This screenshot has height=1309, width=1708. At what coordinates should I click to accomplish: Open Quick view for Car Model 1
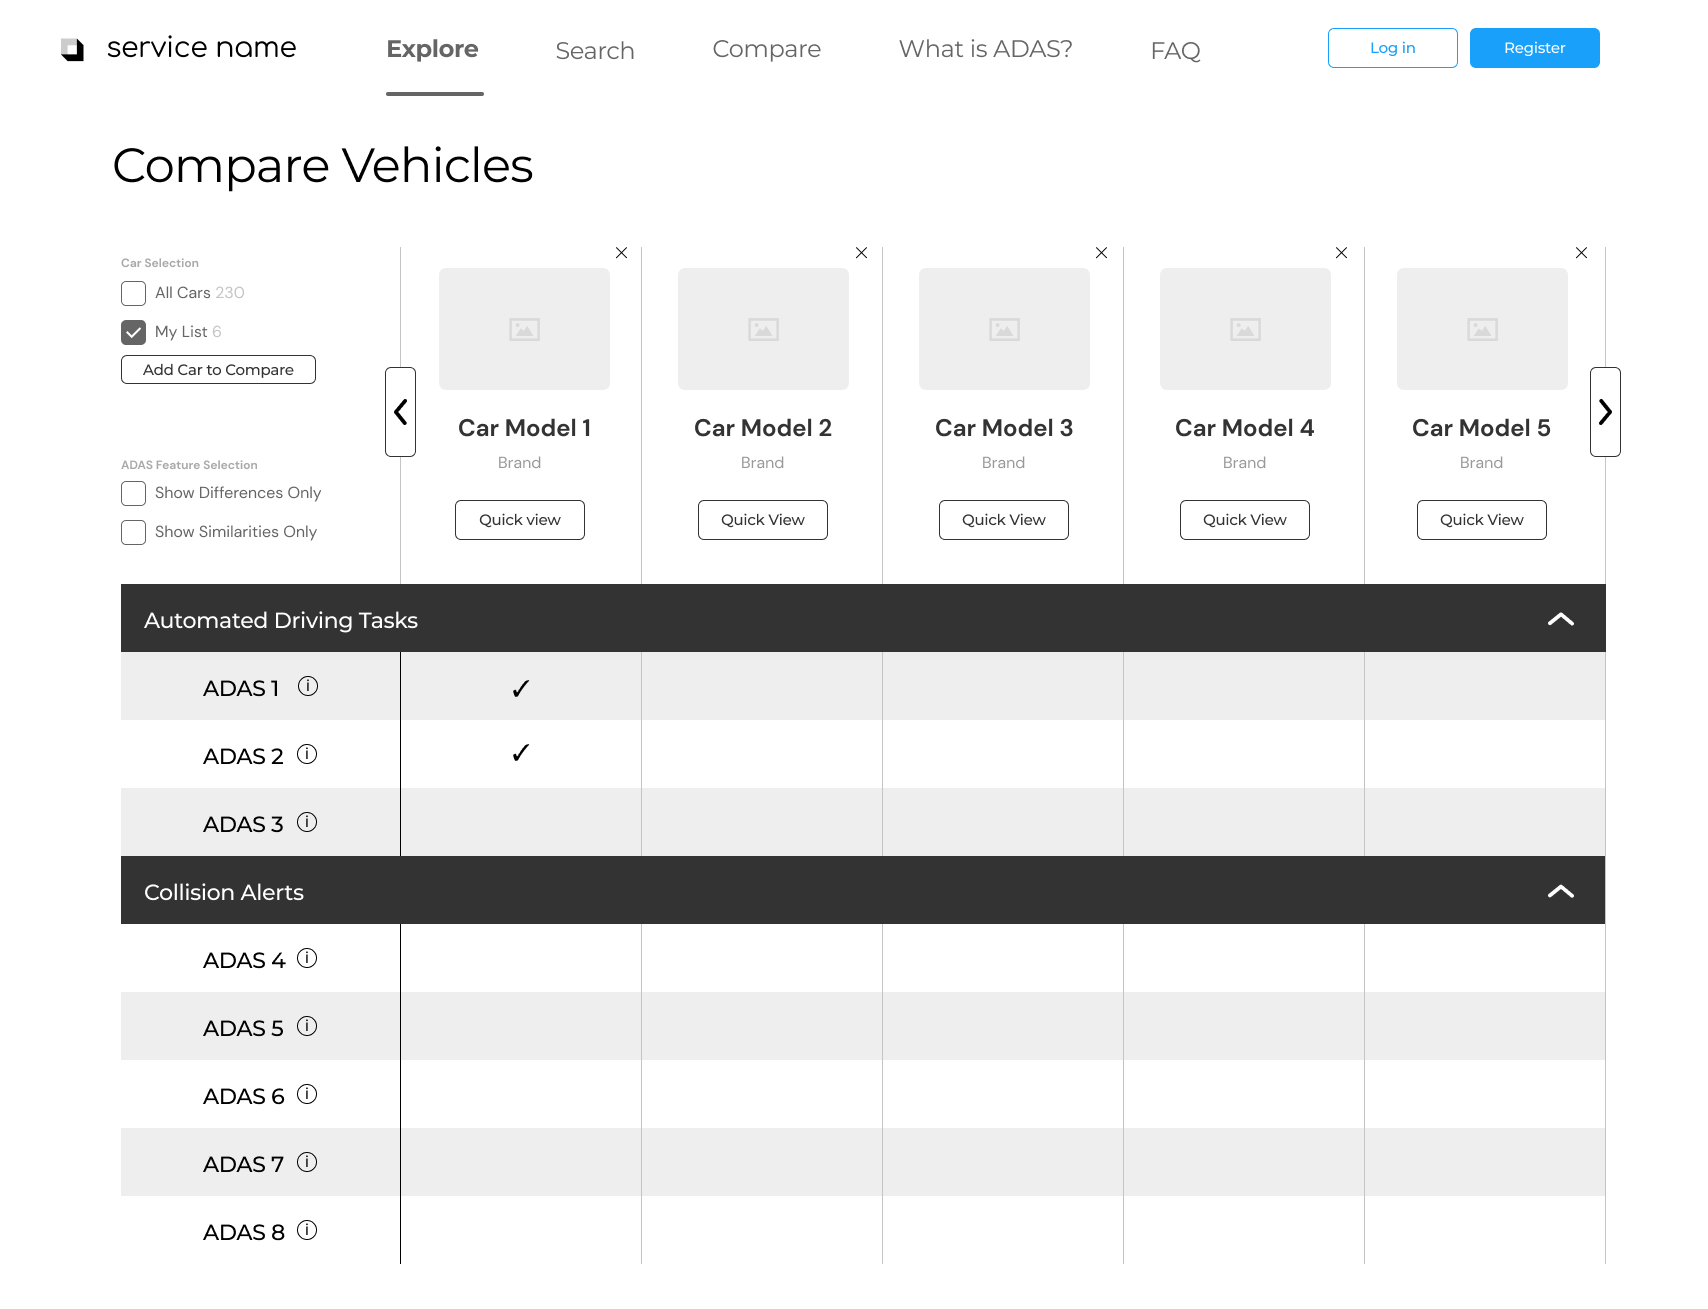point(520,520)
